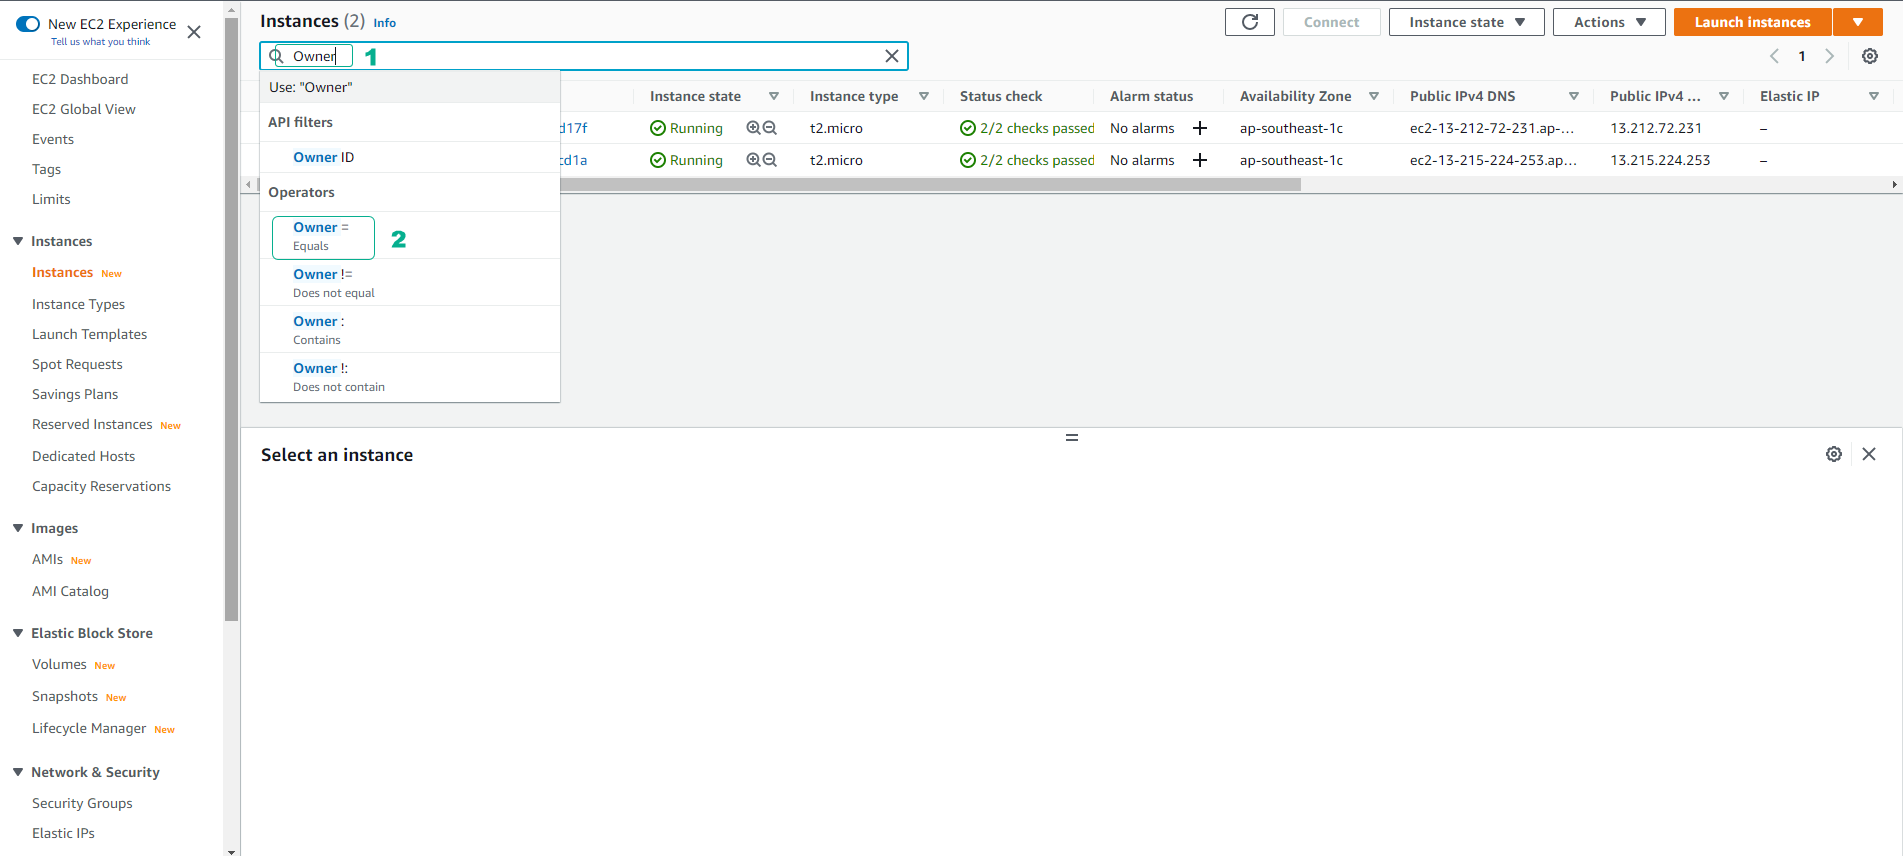
Task: Open EC2 Global View
Action: click(84, 109)
